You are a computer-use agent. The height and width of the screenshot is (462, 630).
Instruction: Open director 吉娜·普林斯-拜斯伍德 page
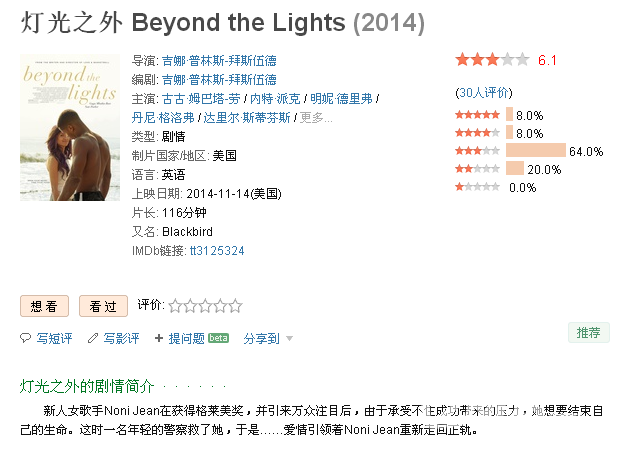[x=219, y=61]
